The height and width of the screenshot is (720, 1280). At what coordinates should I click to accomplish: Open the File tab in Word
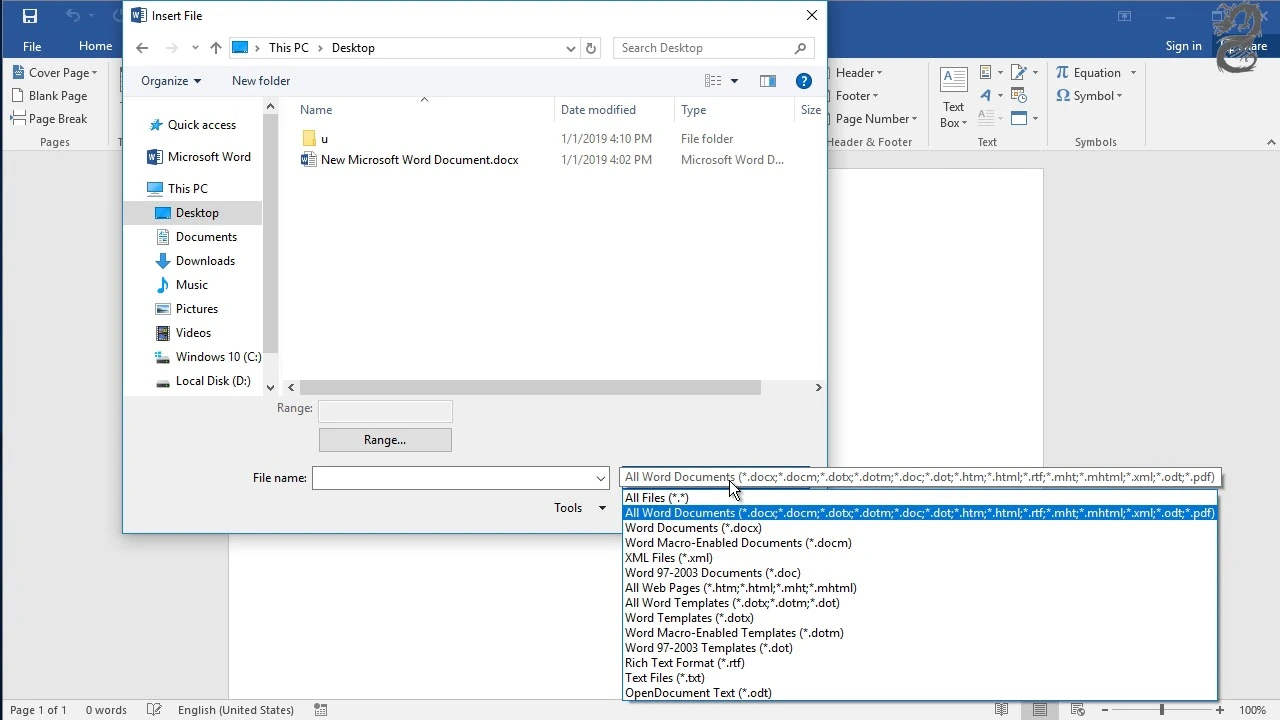coord(32,46)
